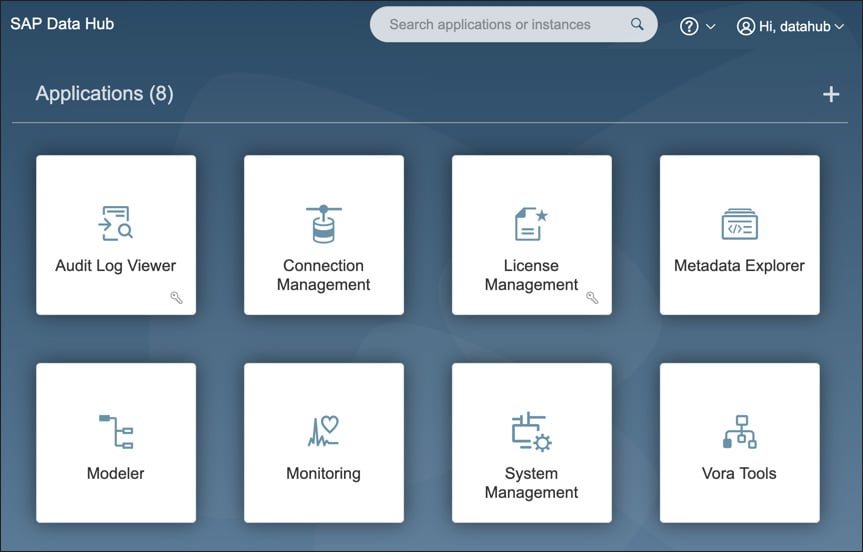Click the Monitoring heartbeat icon
Image resolution: width=863 pixels, height=552 pixels.
(324, 431)
